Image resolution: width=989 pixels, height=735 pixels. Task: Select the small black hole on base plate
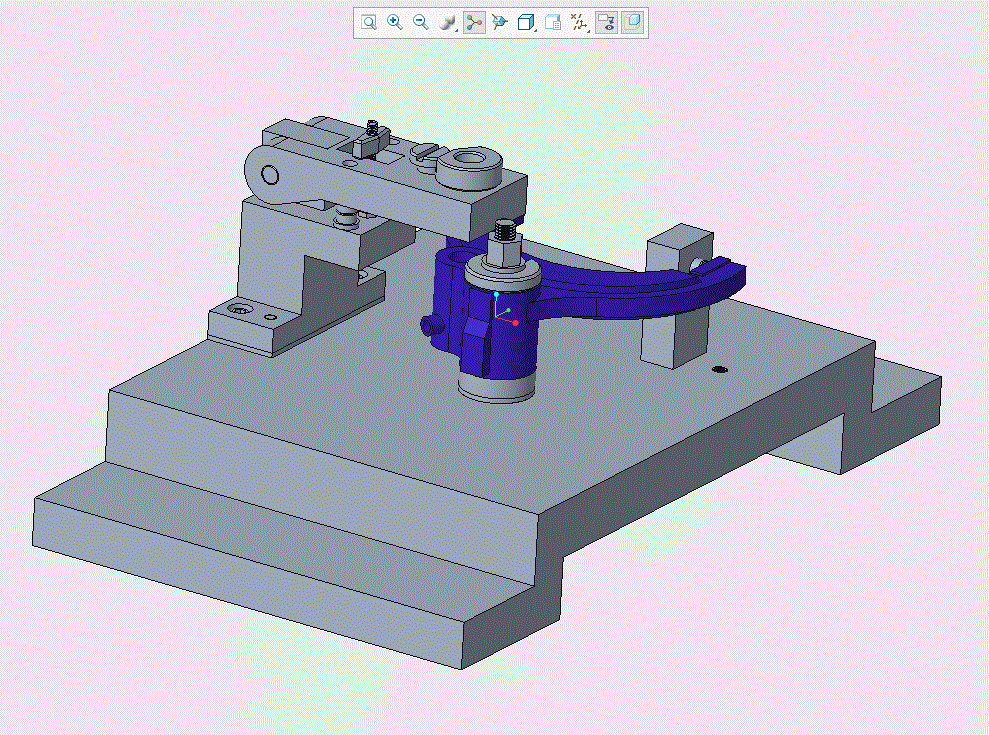pyautogui.click(x=719, y=369)
